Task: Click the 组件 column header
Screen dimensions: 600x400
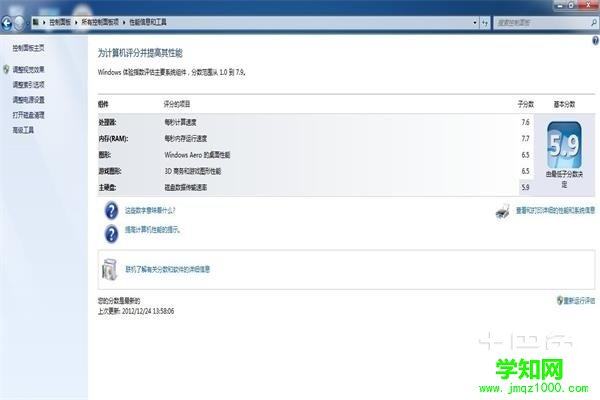Action: [x=103, y=104]
